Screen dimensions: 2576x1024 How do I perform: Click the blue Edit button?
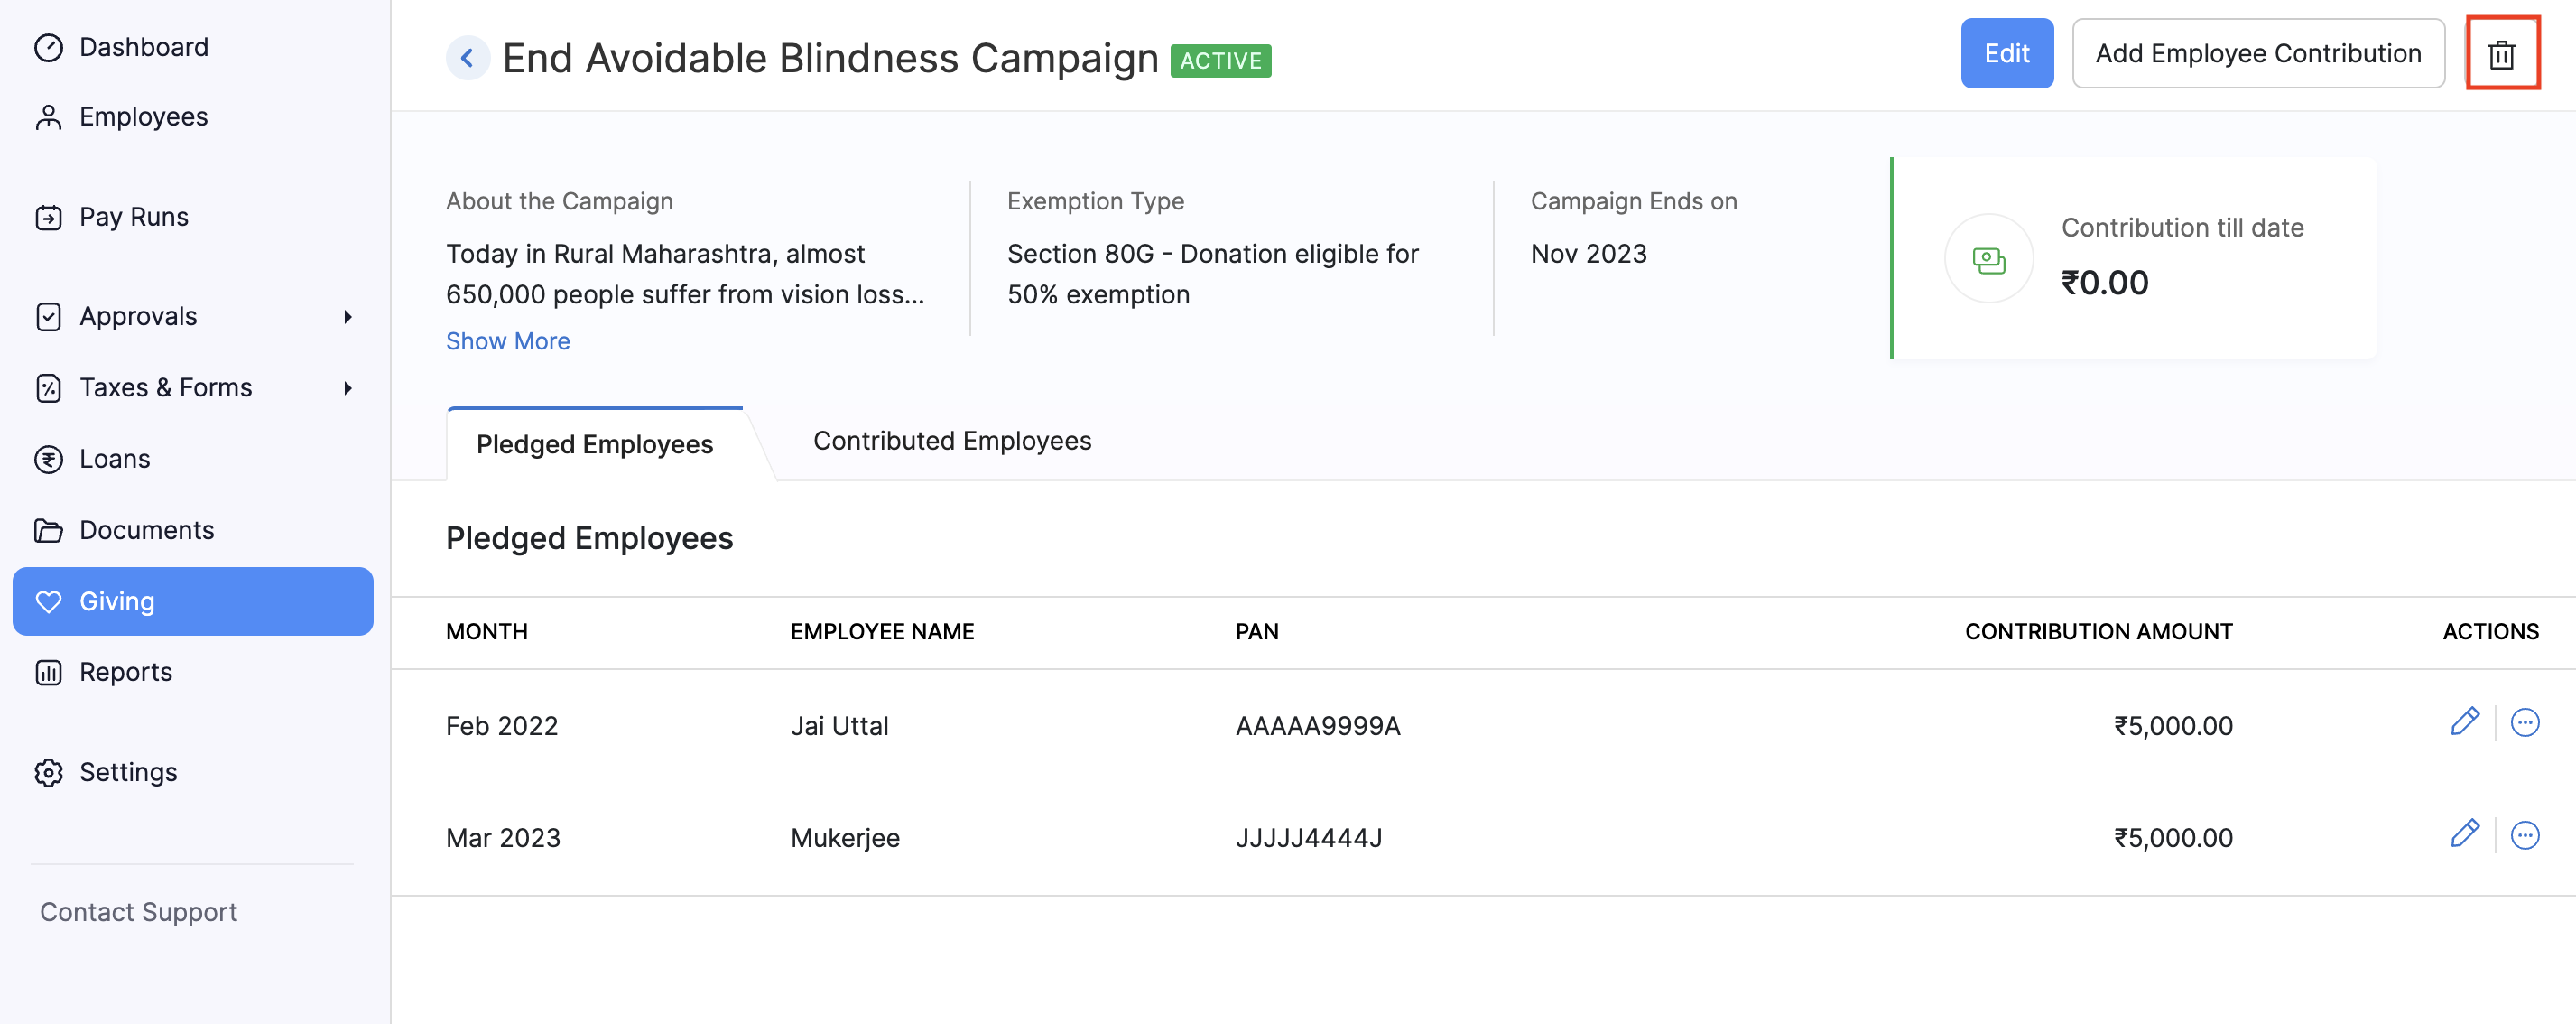(x=2006, y=54)
